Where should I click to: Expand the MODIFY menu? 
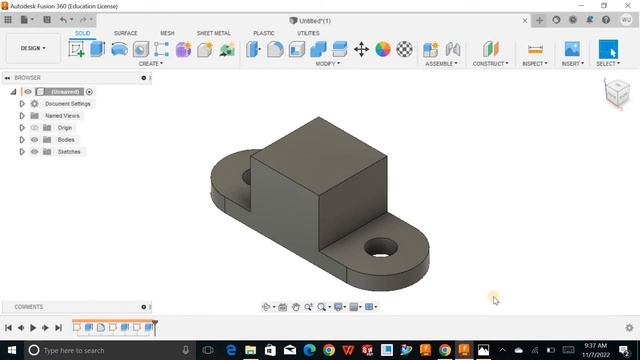pyautogui.click(x=327, y=64)
